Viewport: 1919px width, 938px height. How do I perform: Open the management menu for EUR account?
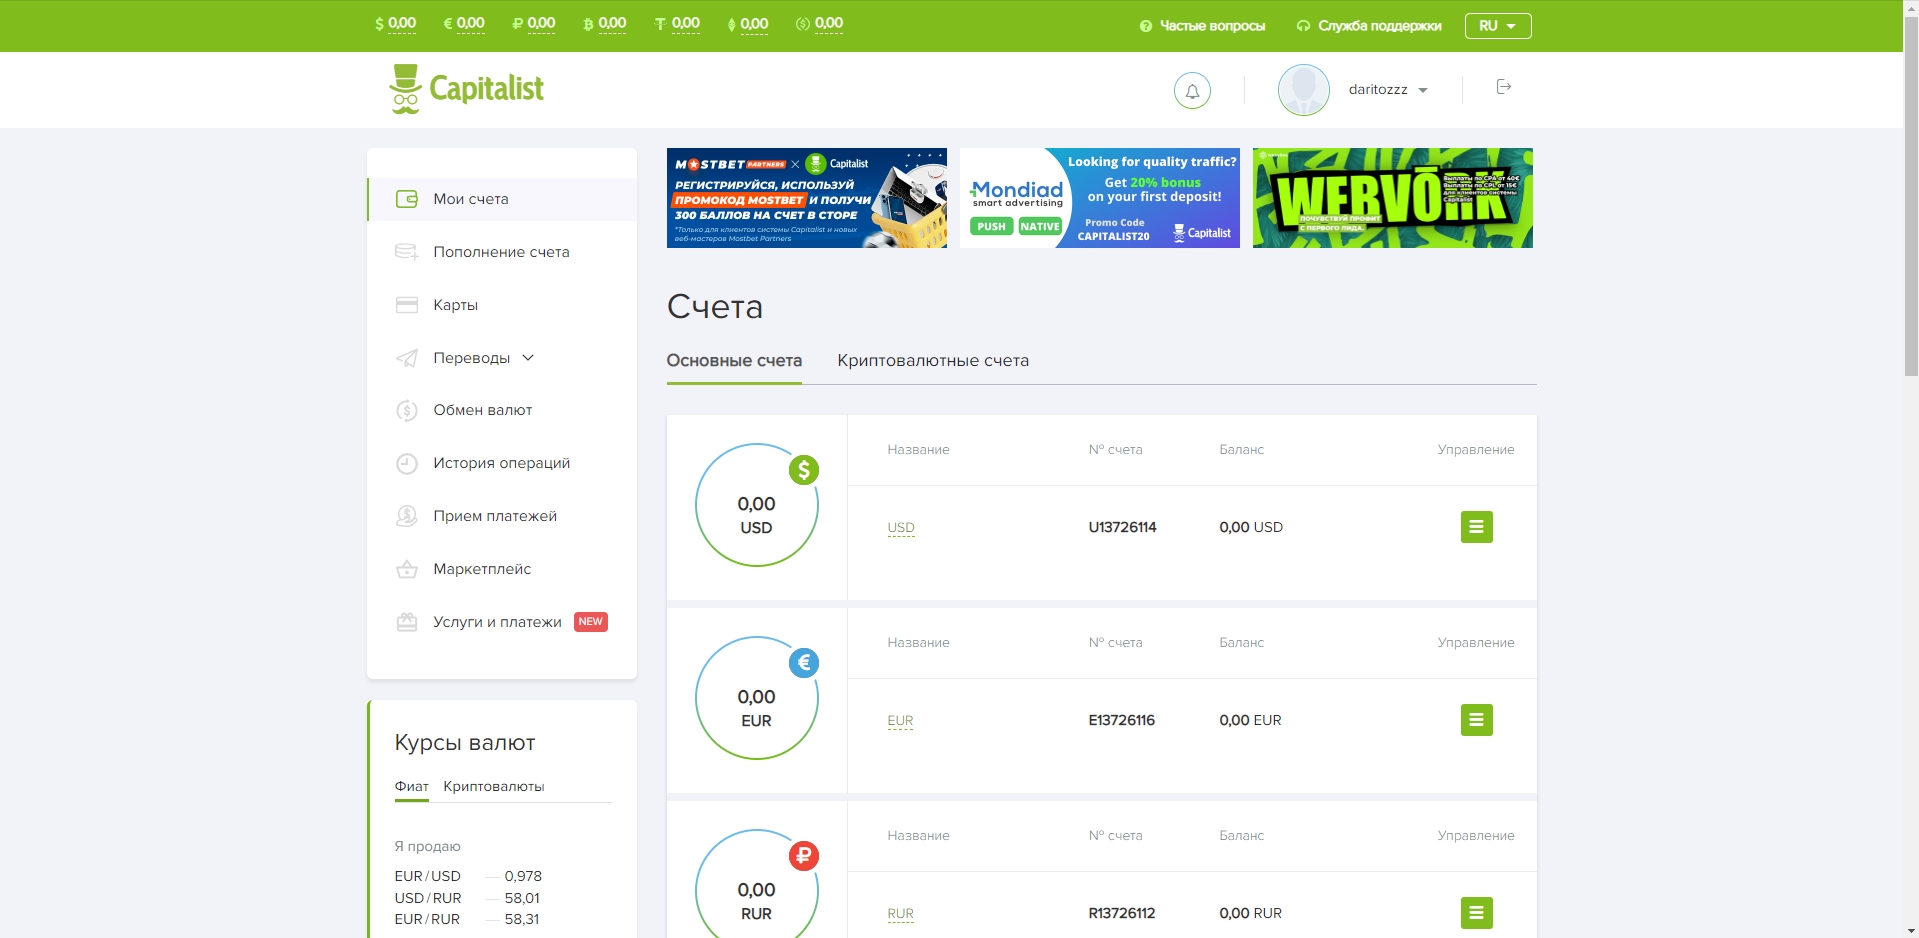click(1477, 720)
